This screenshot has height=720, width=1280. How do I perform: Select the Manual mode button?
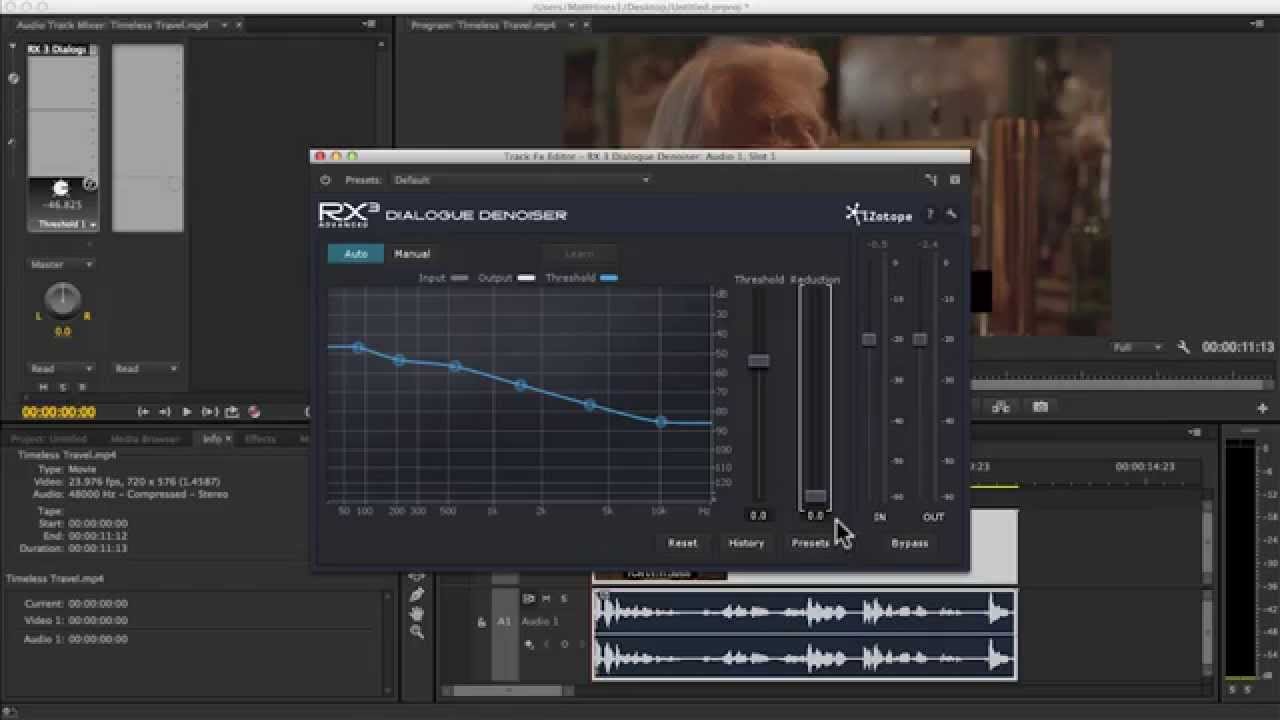click(x=412, y=254)
